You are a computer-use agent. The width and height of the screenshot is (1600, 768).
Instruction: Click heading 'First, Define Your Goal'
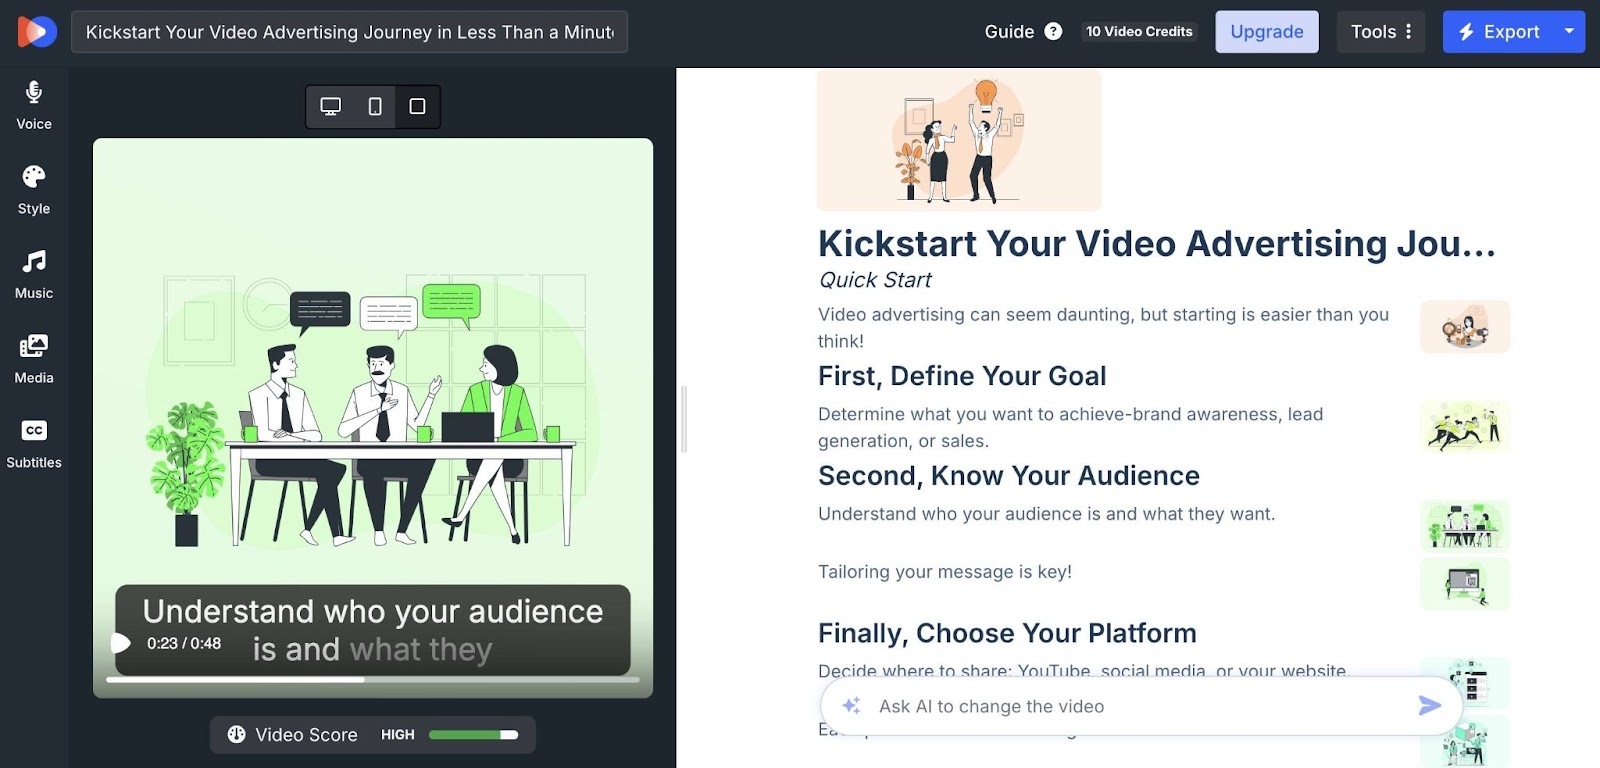[x=962, y=376]
